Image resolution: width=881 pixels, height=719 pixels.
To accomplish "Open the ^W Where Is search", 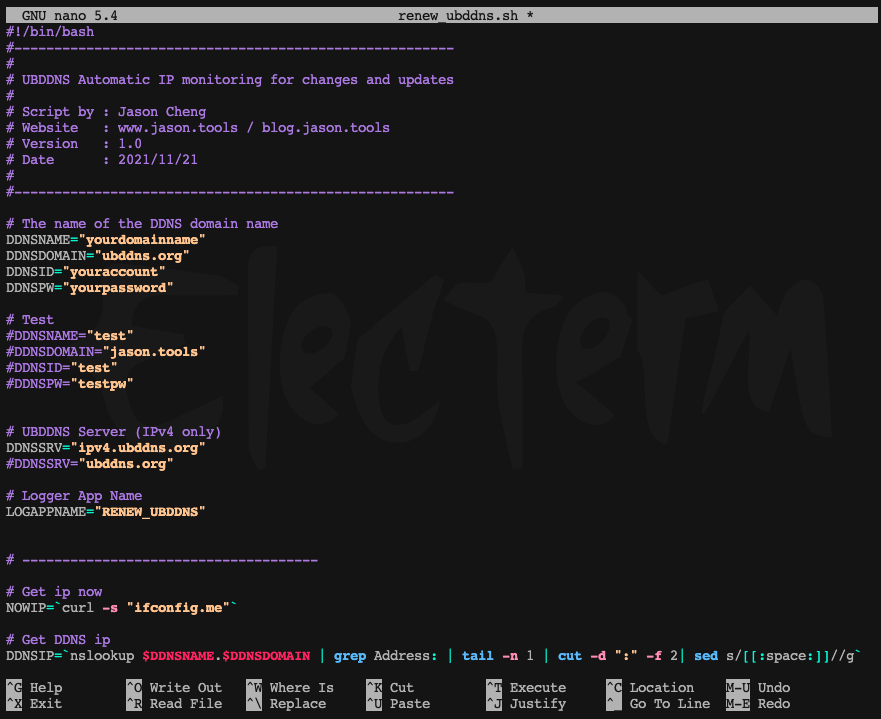I will [x=290, y=688].
